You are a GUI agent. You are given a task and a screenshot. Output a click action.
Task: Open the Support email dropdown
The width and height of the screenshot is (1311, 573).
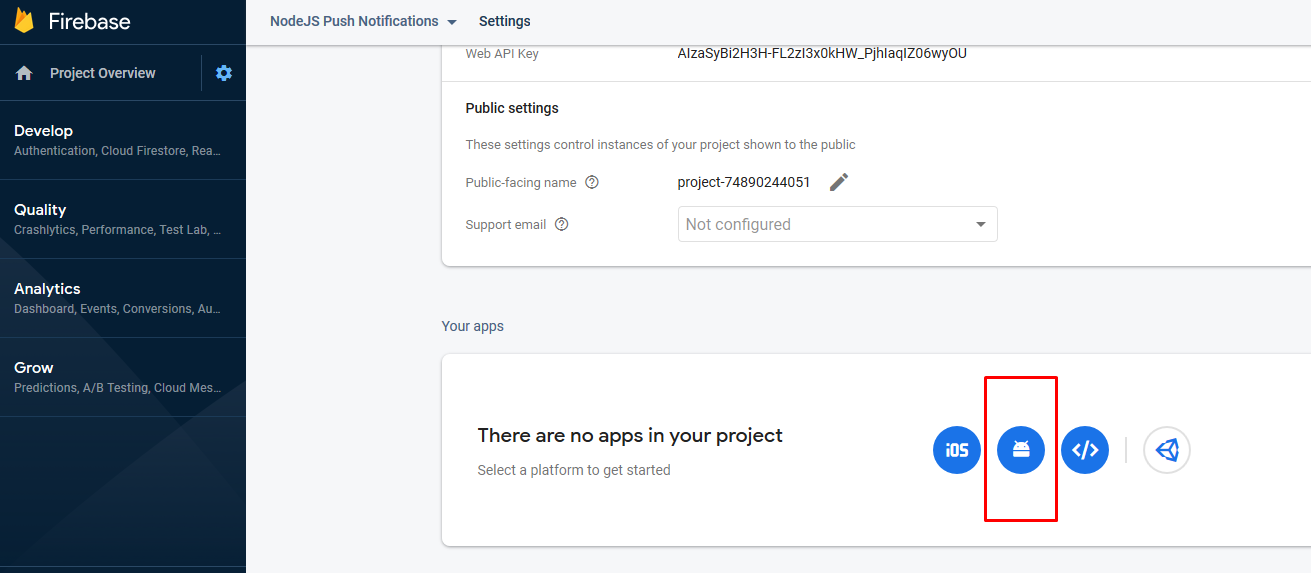pos(837,224)
